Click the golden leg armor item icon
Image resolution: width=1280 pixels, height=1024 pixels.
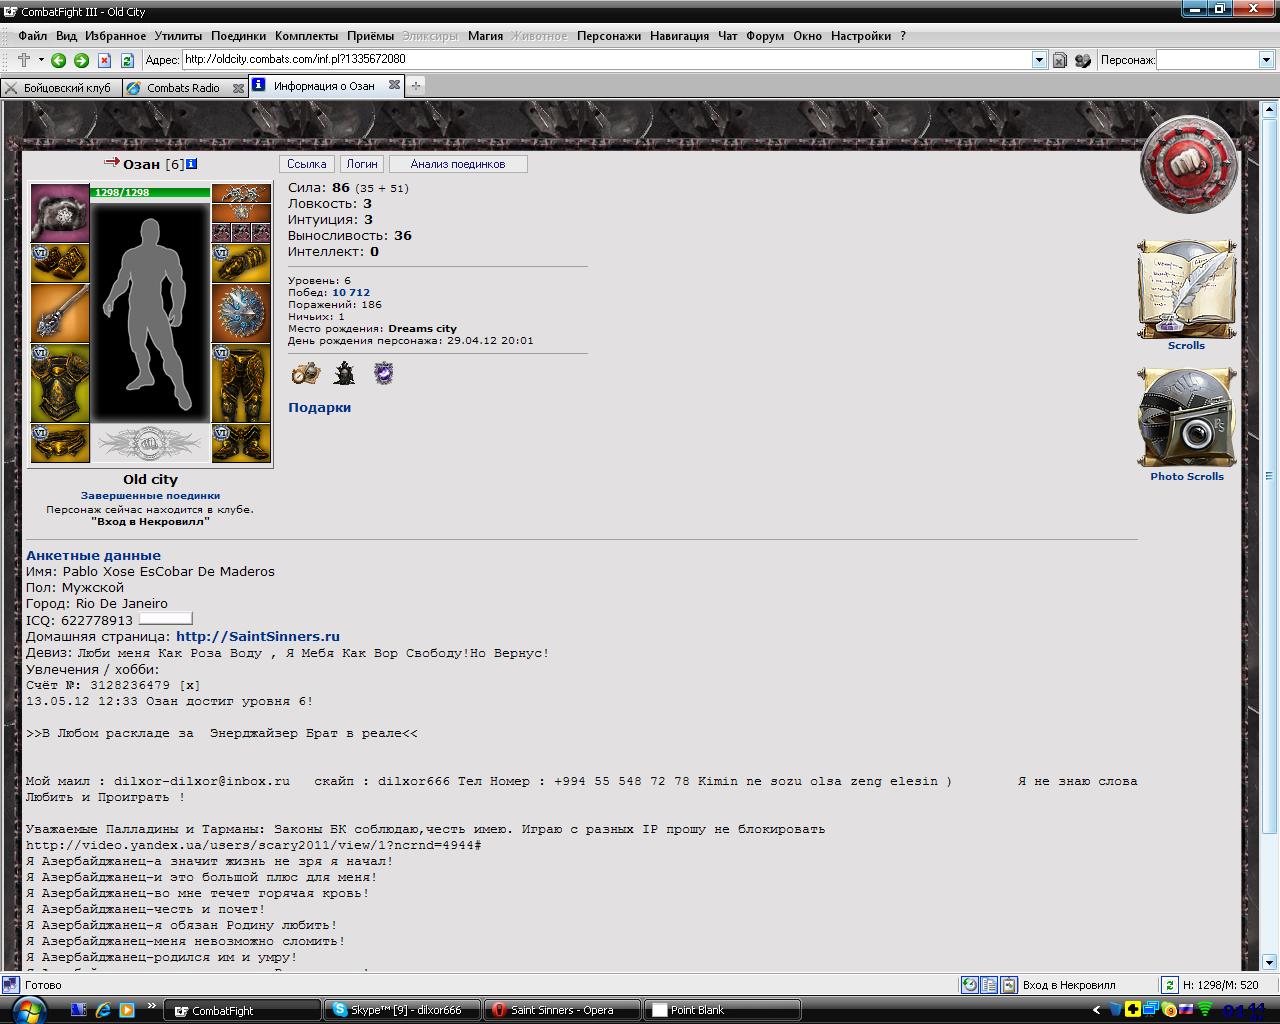241,383
